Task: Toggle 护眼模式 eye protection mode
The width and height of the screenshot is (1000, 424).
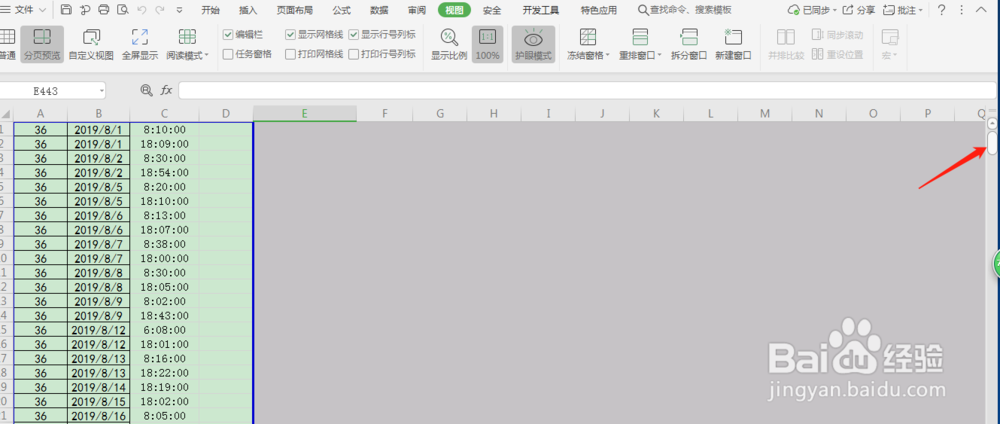Action: pyautogui.click(x=533, y=44)
